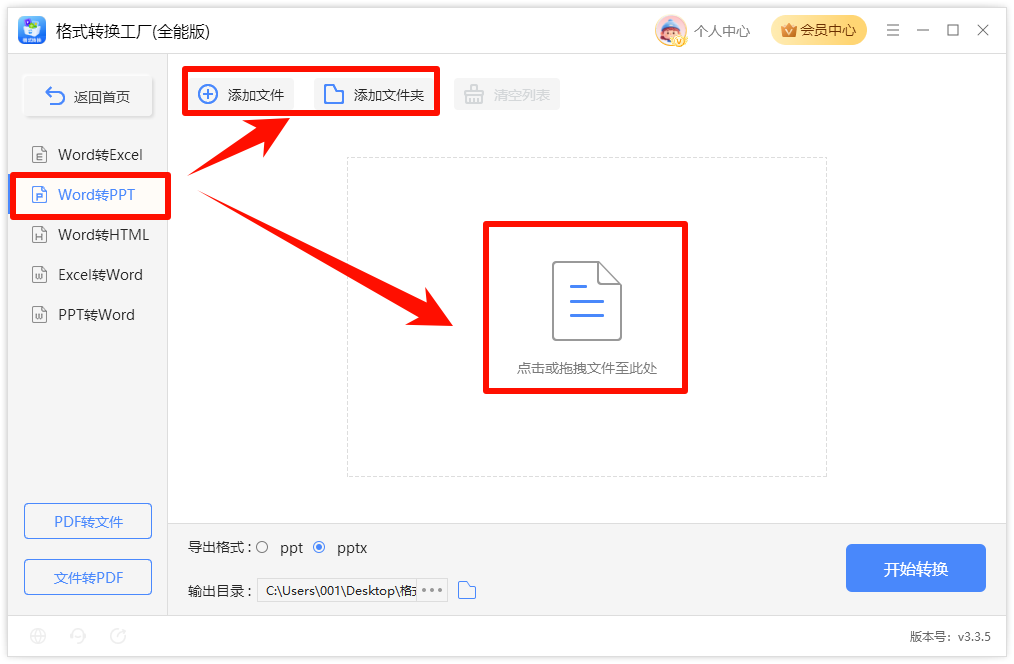Click the refresh/share icon in status bar
The height and width of the screenshot is (664, 1014).
tap(118, 636)
